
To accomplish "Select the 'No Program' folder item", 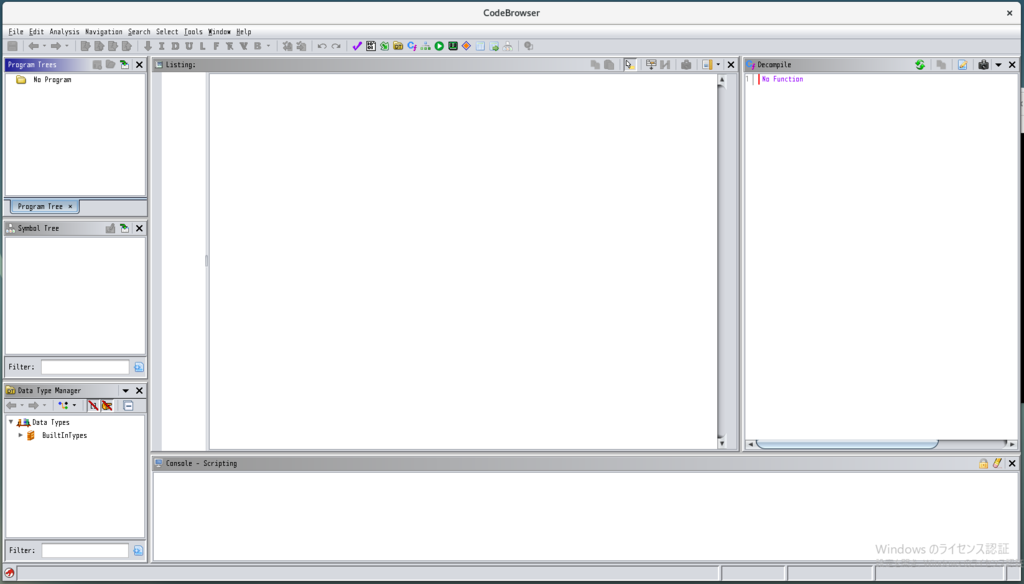I will pos(43,80).
